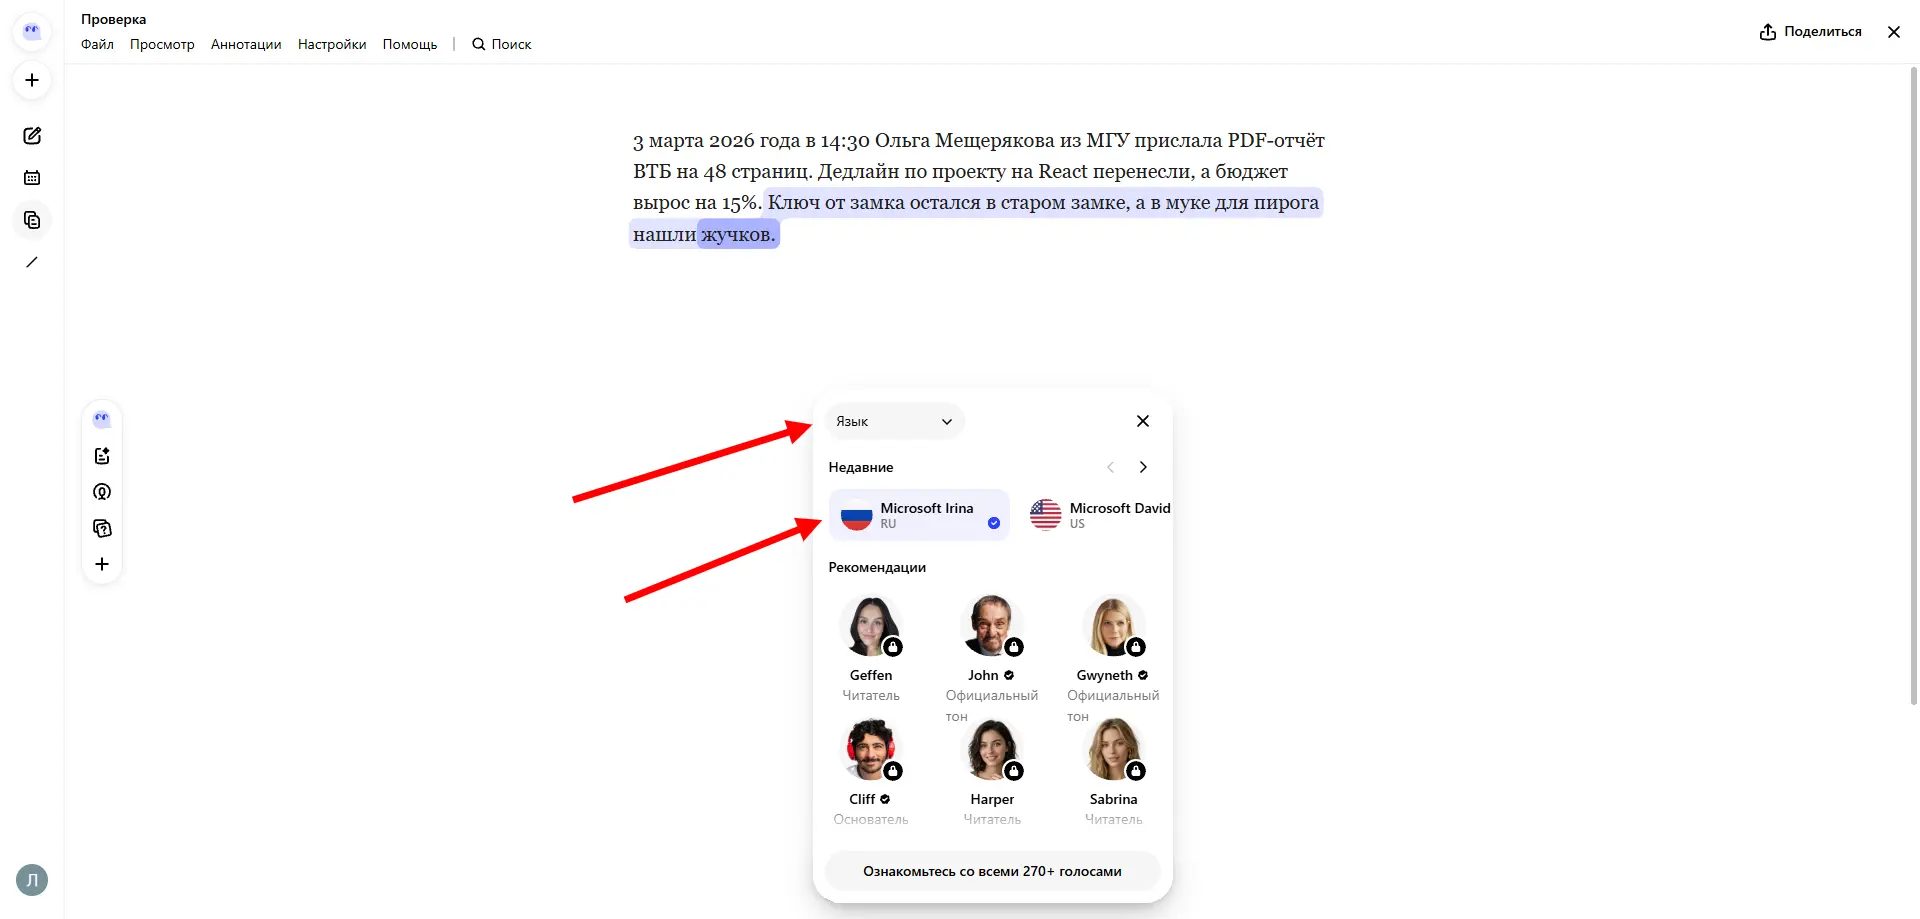The height and width of the screenshot is (919, 1920).
Task: Open the Аннотации menu
Action: pos(246,44)
